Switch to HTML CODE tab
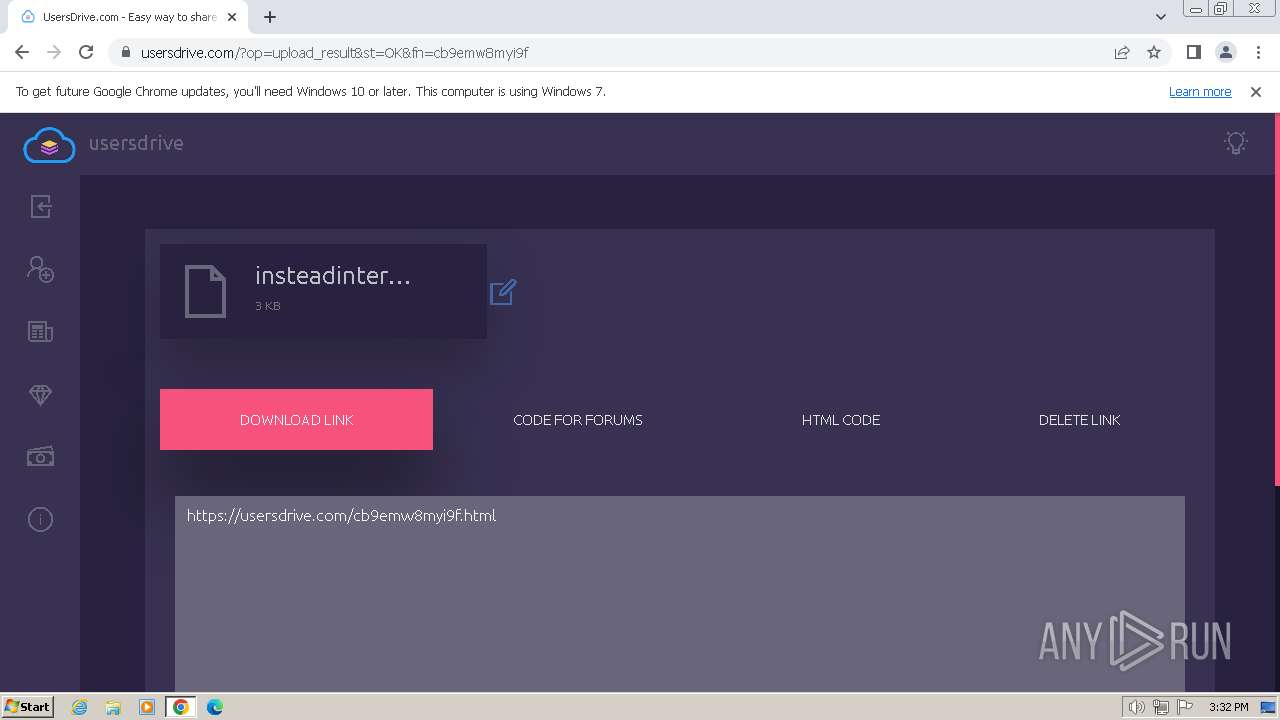Image resolution: width=1280 pixels, height=720 pixels. (841, 420)
